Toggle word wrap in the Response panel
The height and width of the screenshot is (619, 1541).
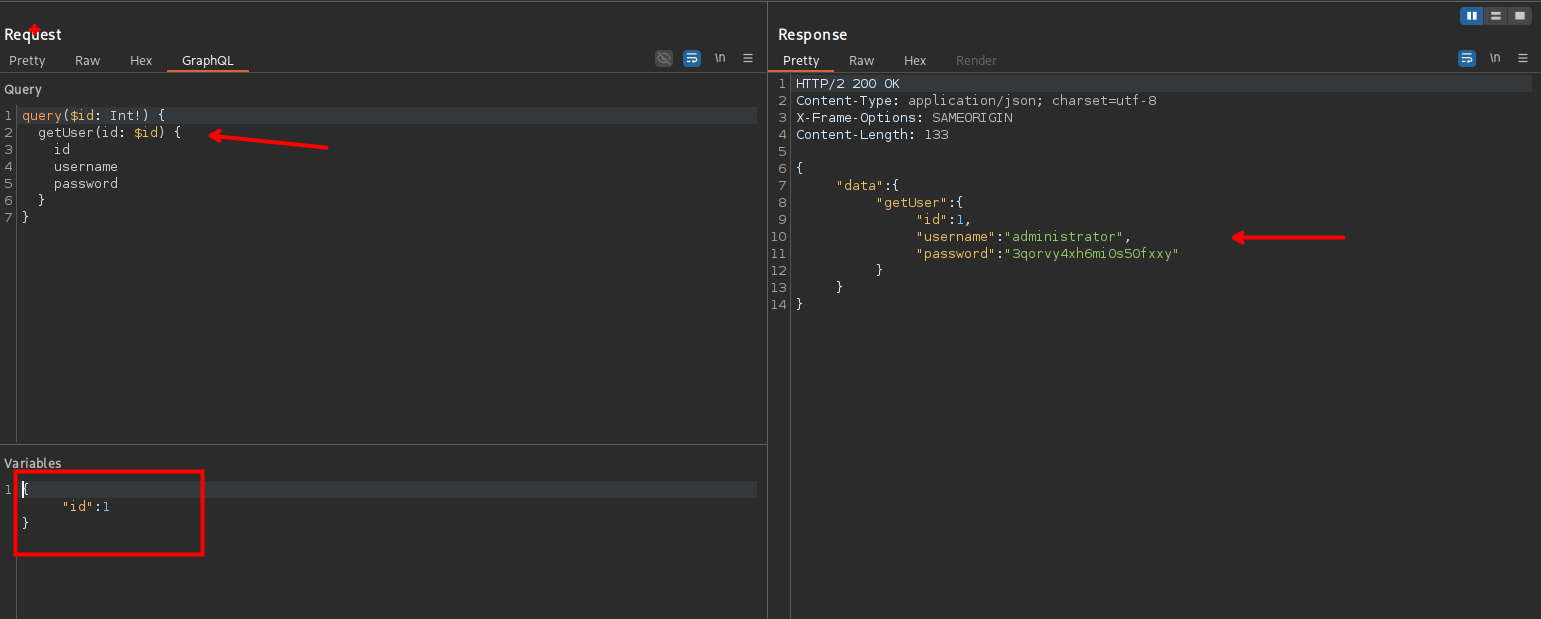click(x=1467, y=59)
